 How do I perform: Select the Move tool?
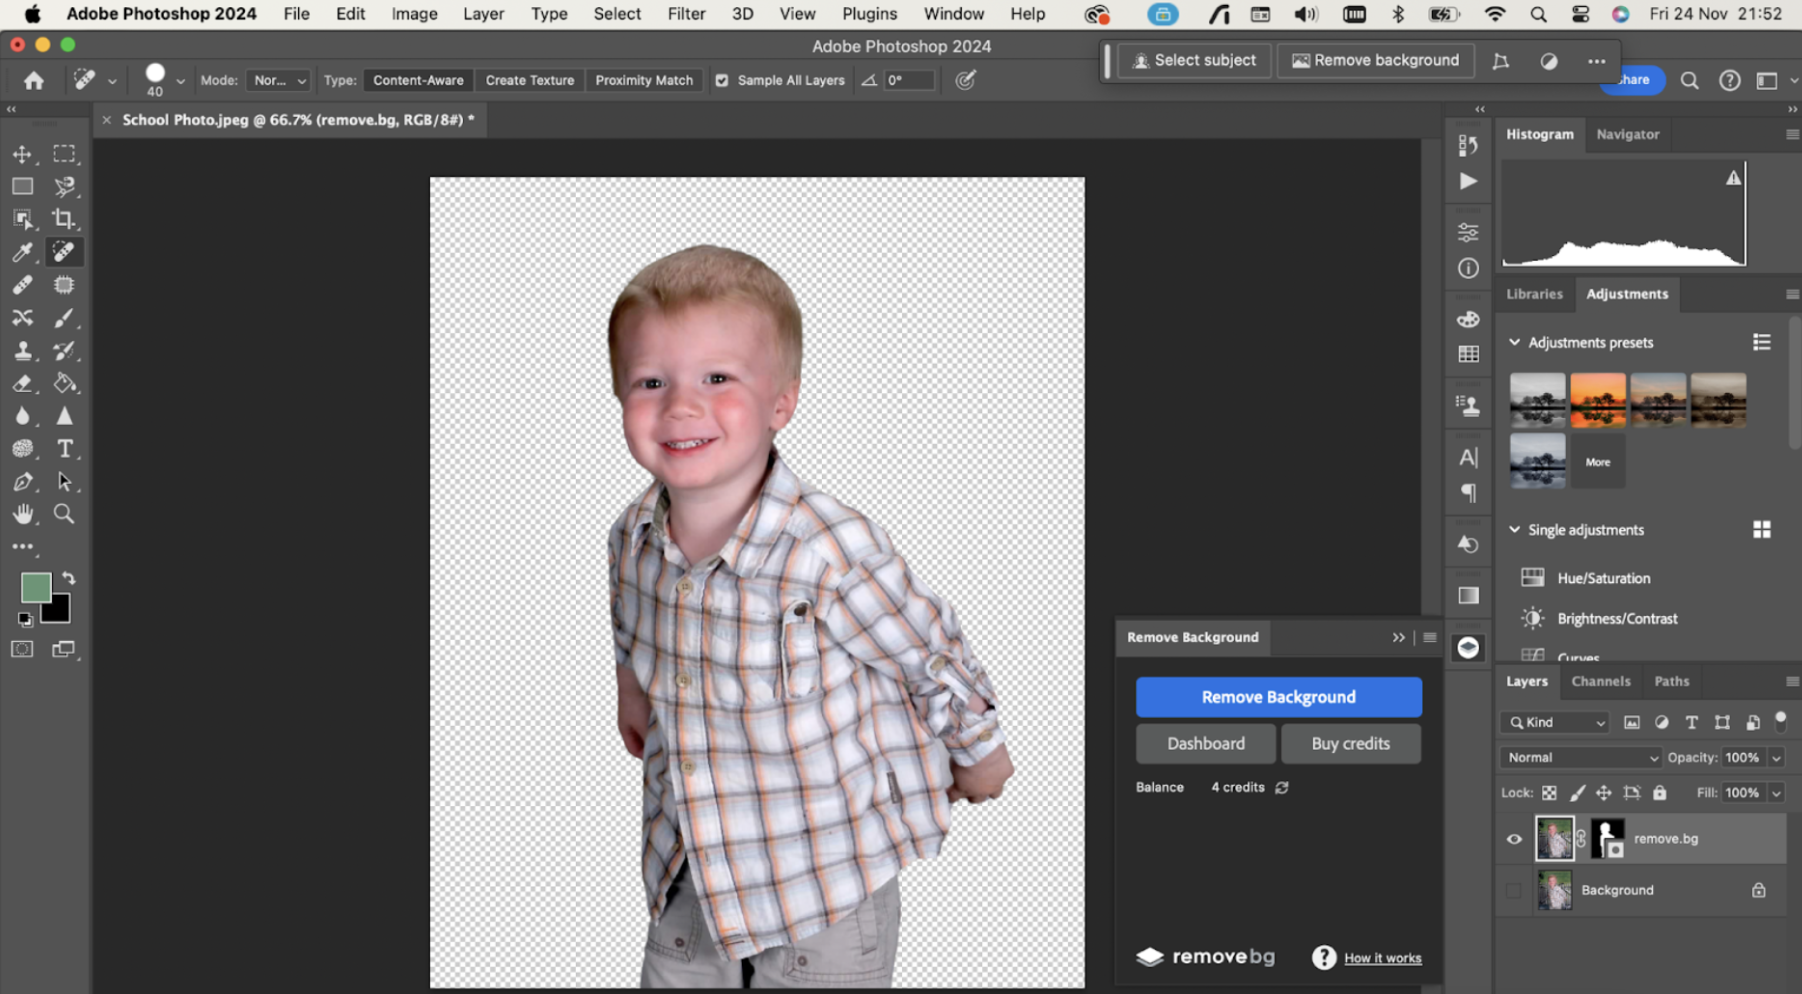[x=22, y=154]
